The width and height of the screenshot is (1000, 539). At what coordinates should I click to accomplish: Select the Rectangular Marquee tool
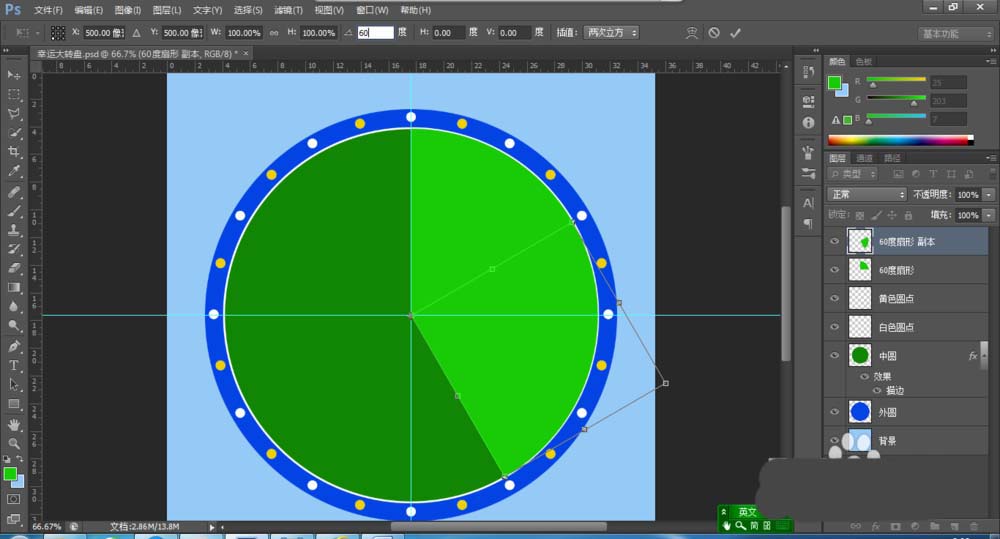(x=13, y=94)
